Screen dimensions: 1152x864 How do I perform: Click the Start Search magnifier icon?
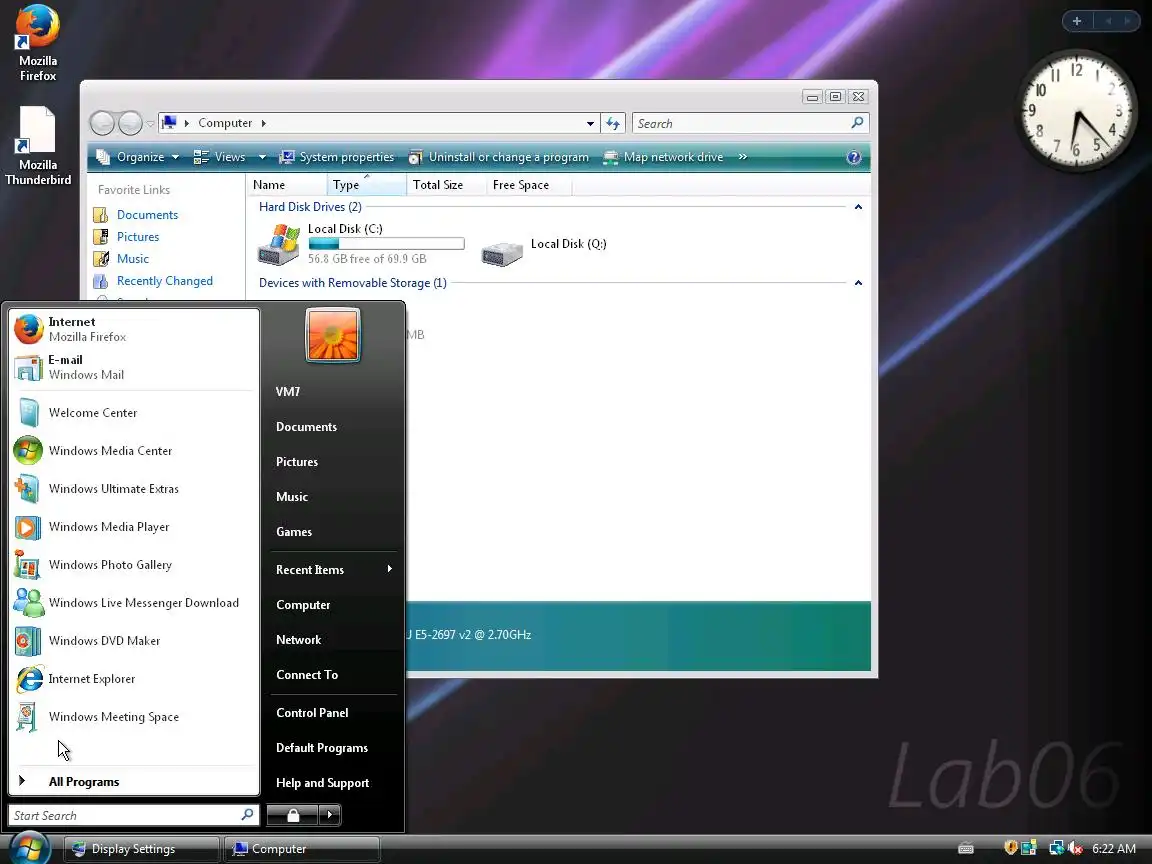(248, 815)
